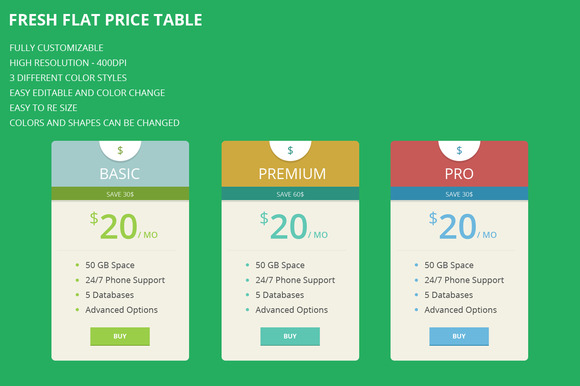Select the PRO plan header
Viewport: 580px width, 386px height.
tap(459, 174)
